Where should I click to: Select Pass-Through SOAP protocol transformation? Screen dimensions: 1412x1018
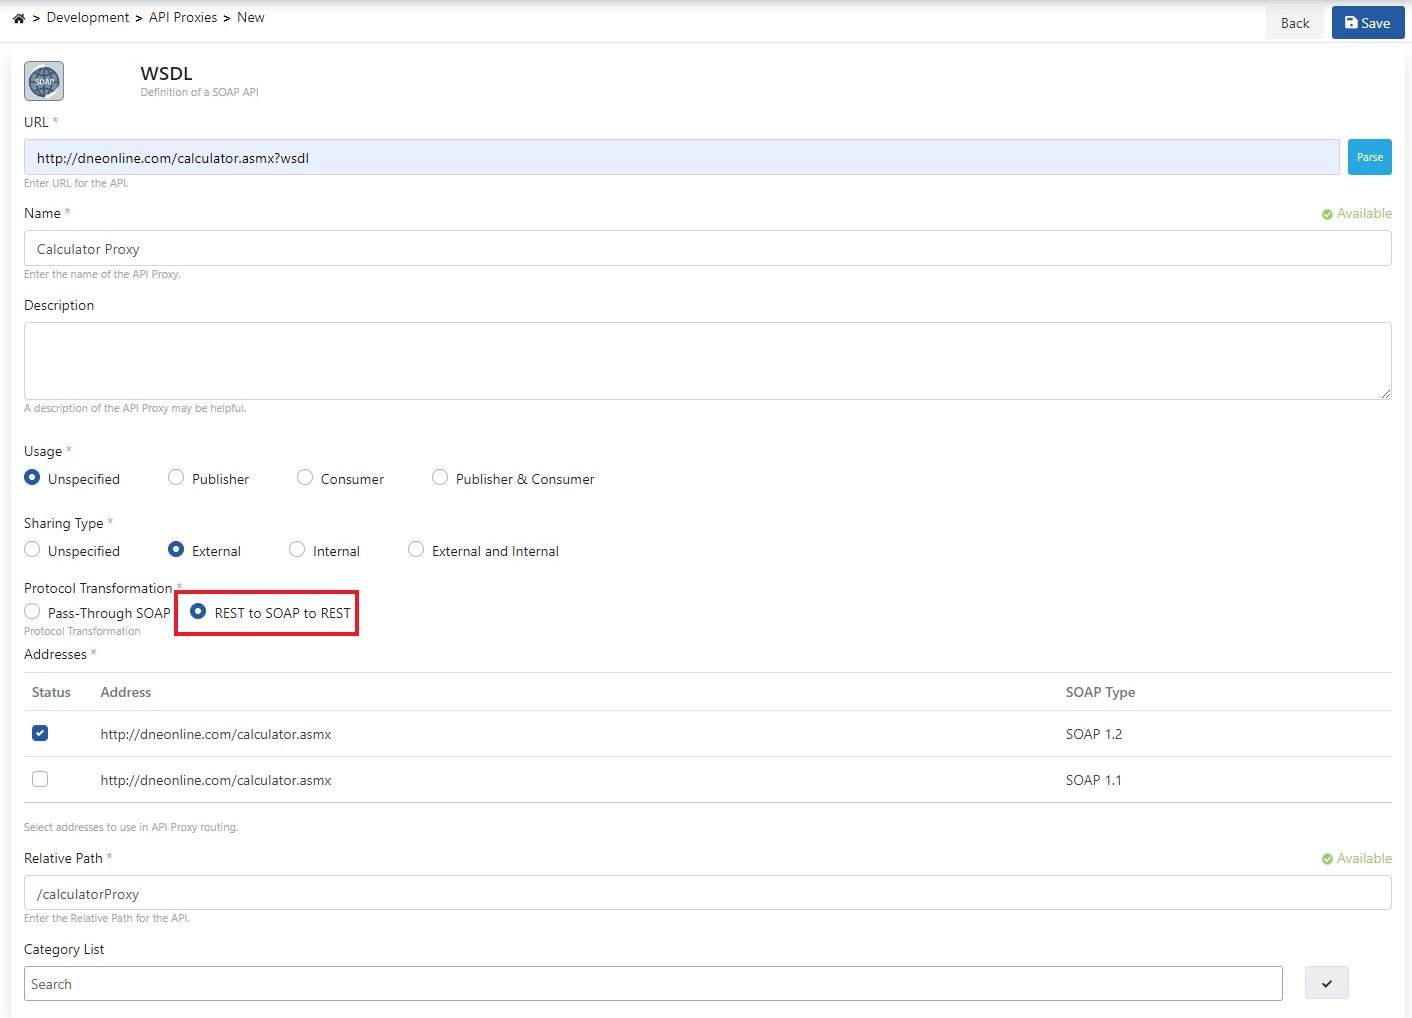pyautogui.click(x=32, y=612)
